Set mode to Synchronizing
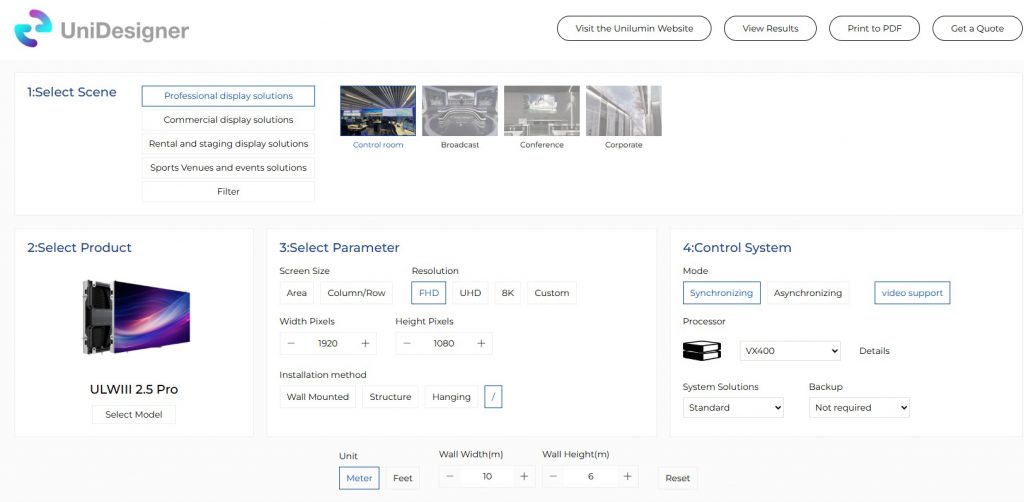The width and height of the screenshot is (1024, 502). pyautogui.click(x=722, y=293)
